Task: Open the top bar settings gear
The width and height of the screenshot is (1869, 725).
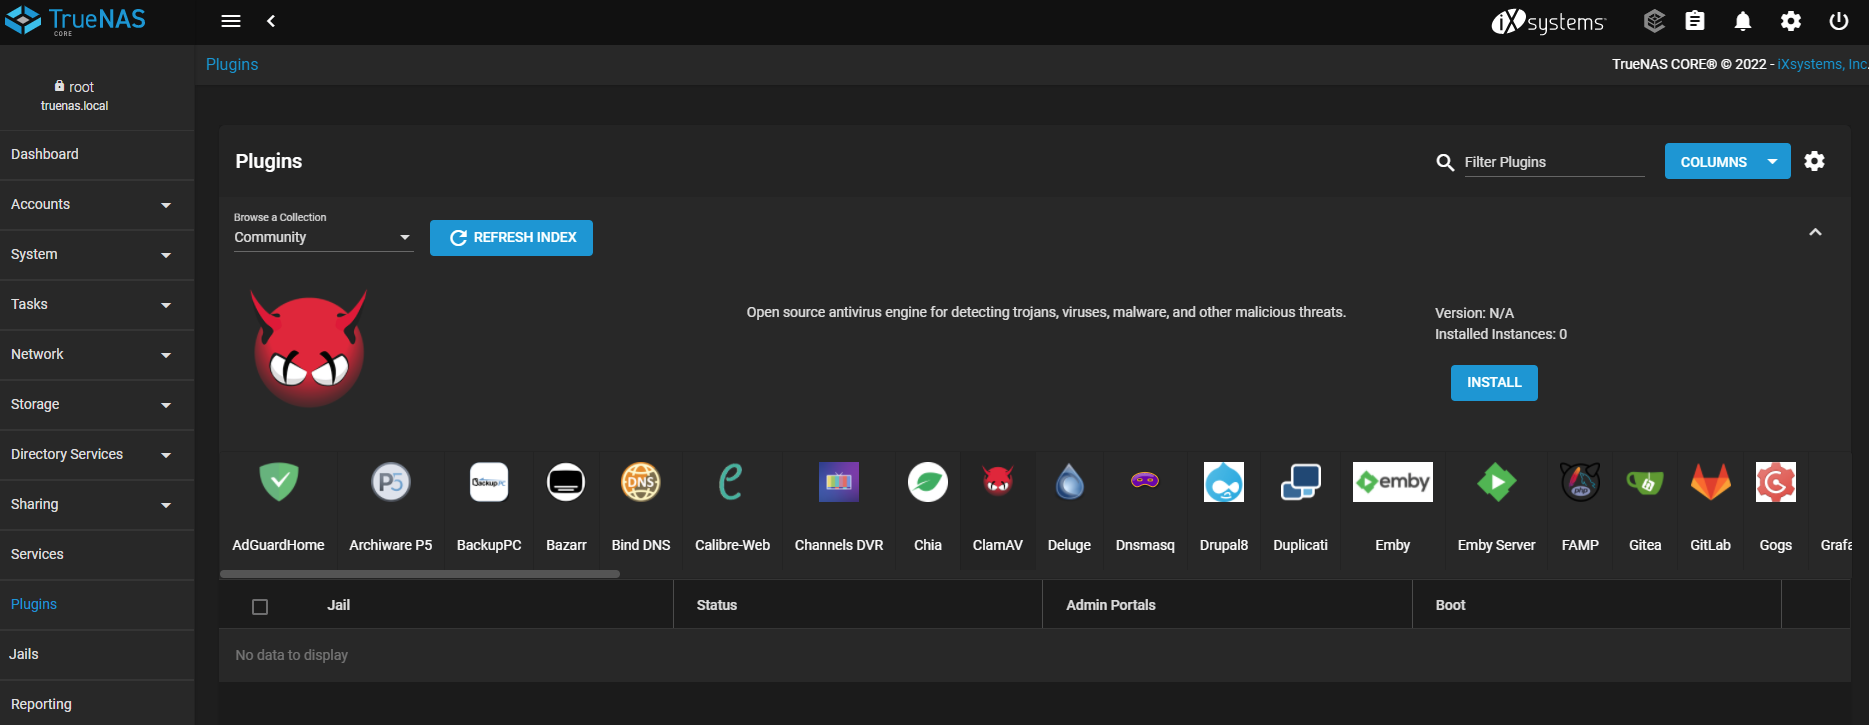Action: point(1791,21)
